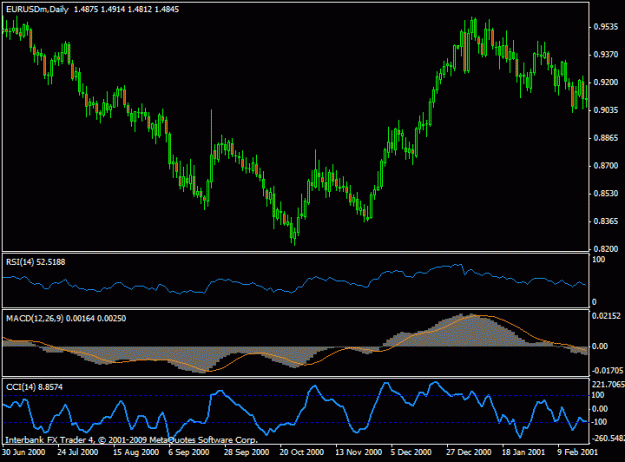Click the 9 Feb 2001 date label
This screenshot has width=625, height=462.
click(x=578, y=452)
